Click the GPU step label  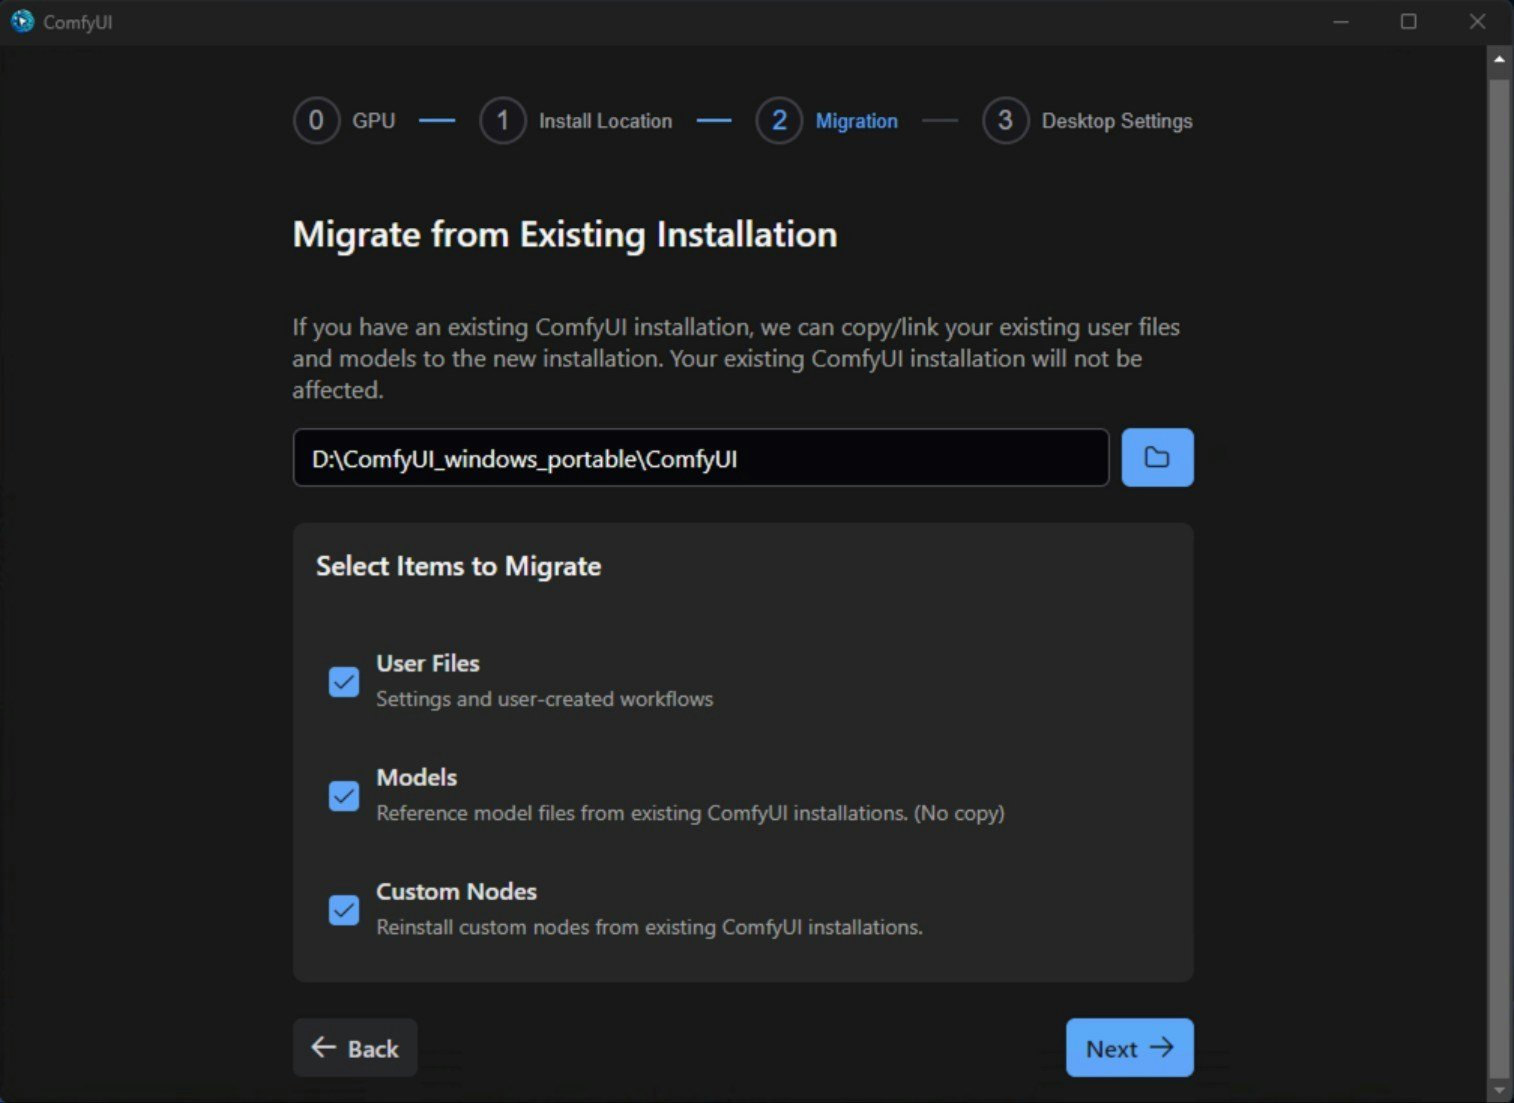pyautogui.click(x=372, y=120)
